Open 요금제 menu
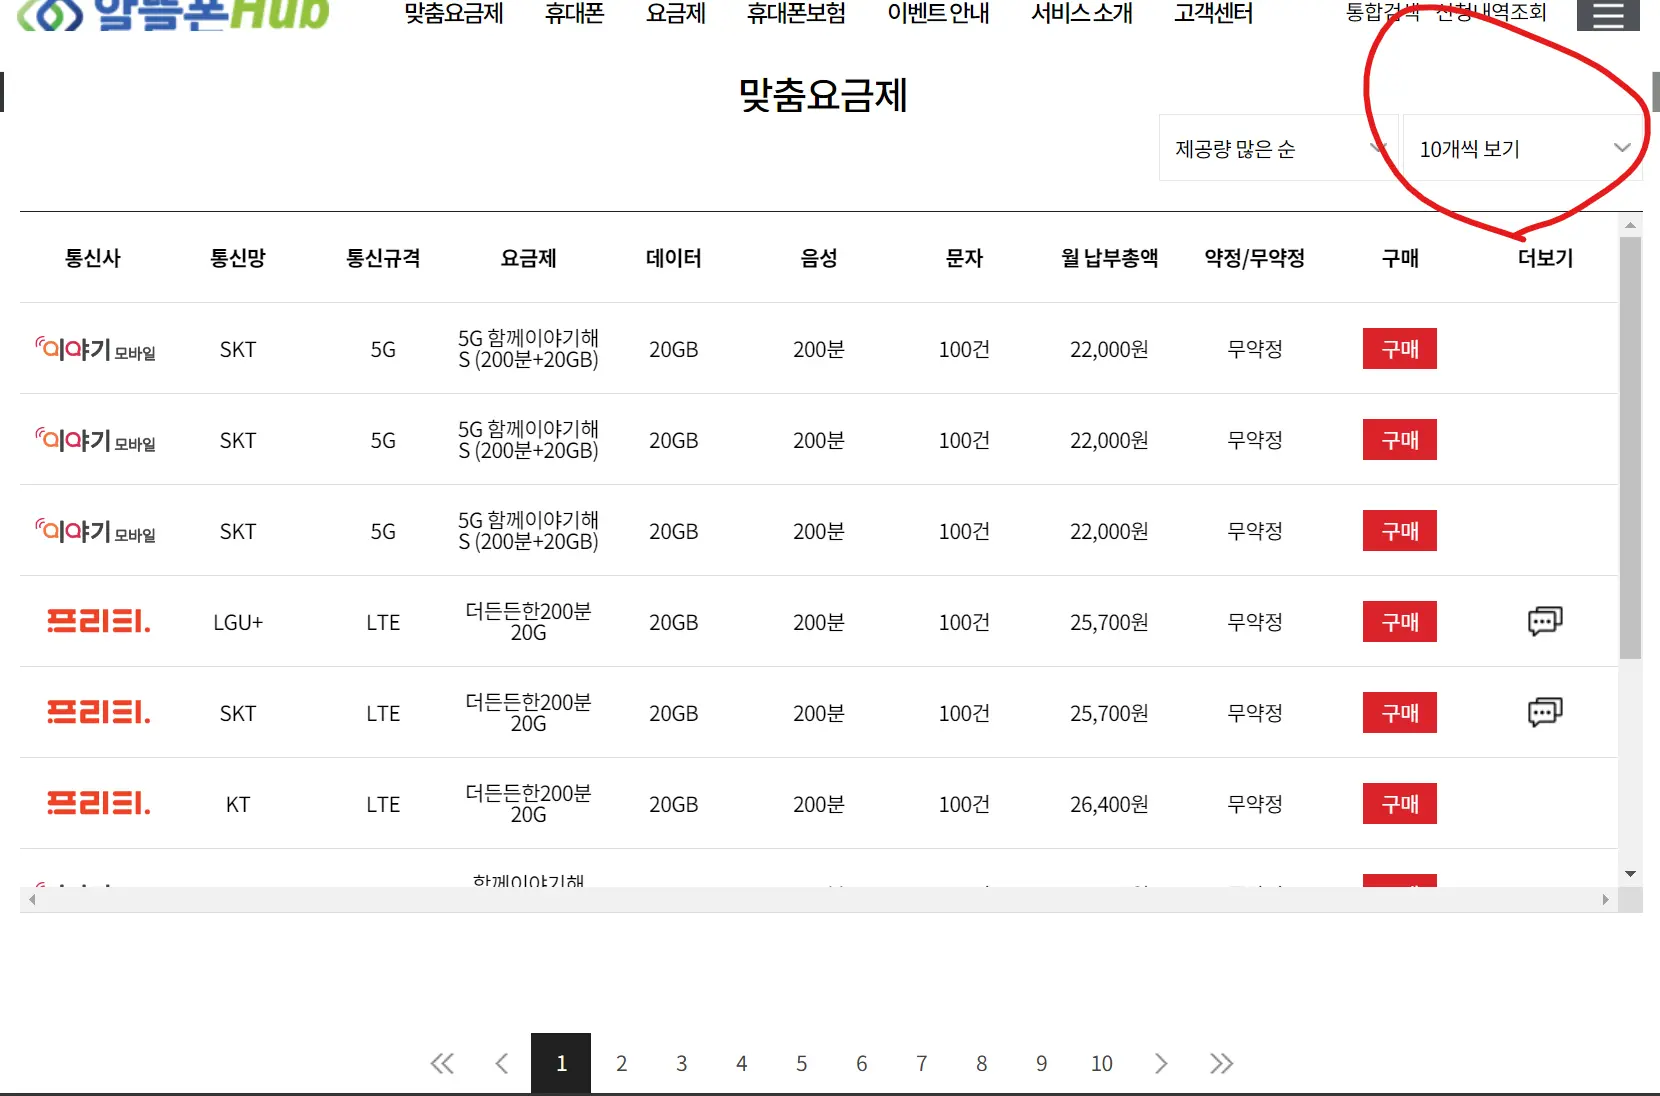 (676, 14)
